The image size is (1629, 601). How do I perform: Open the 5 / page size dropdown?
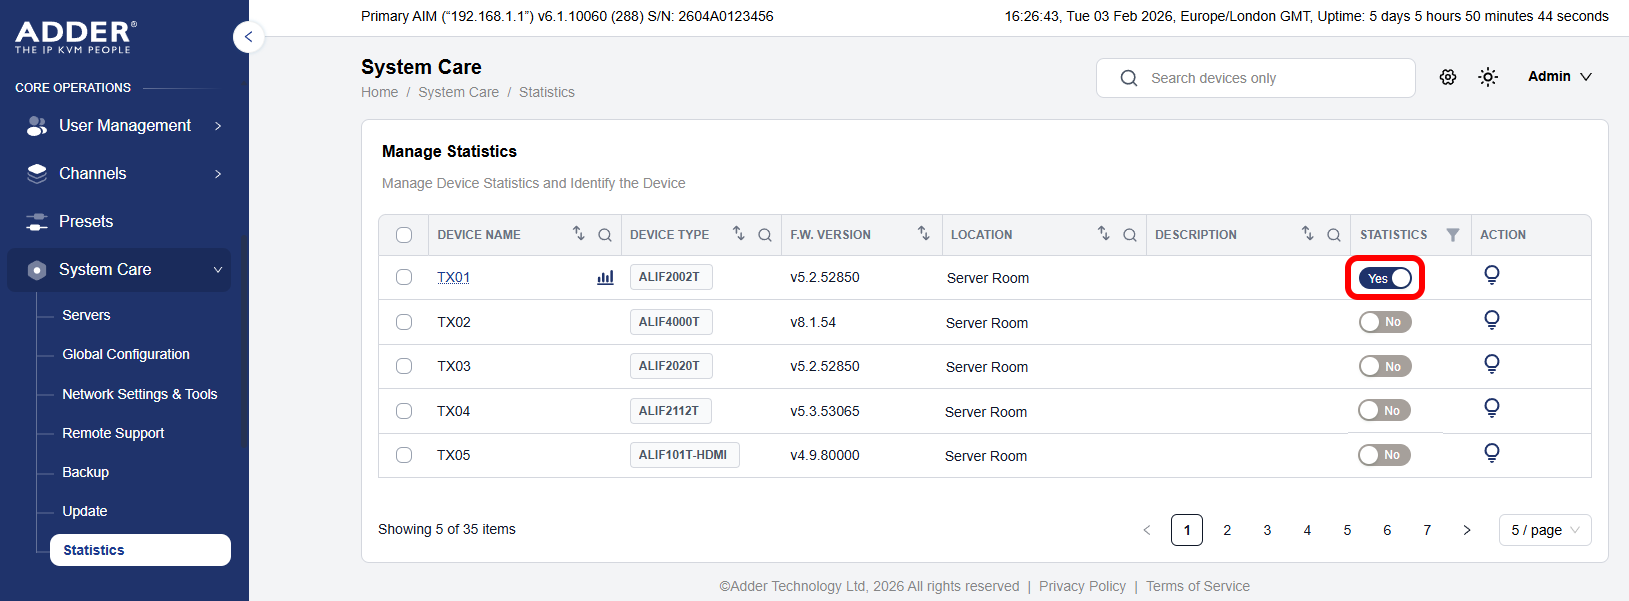[1544, 530]
